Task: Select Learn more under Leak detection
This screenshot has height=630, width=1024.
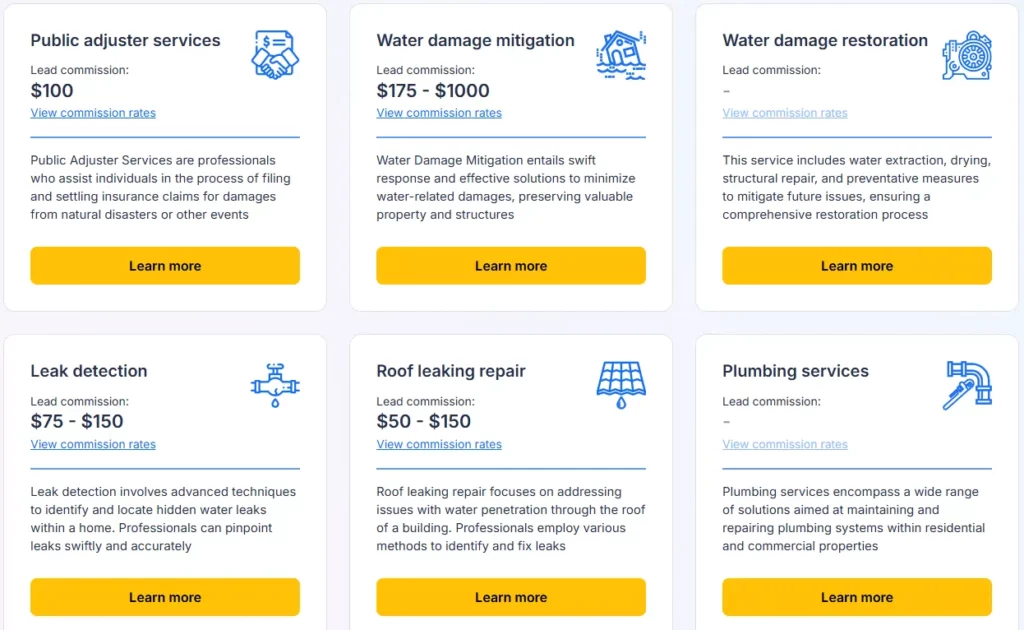Action: click(x=165, y=596)
